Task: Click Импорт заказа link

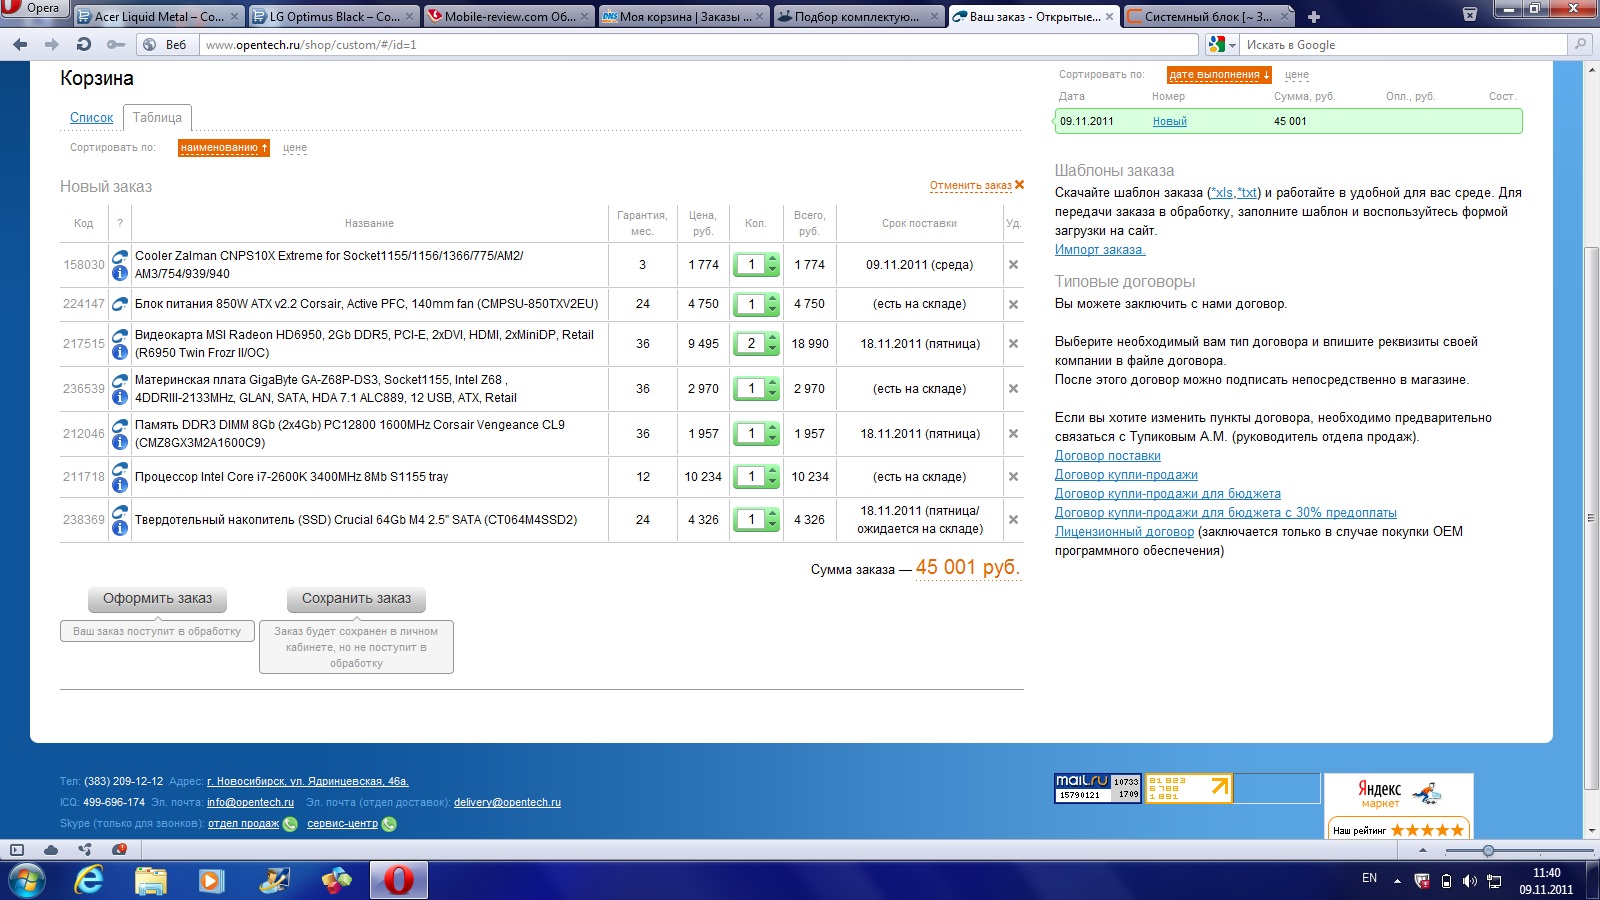Action: 1099,249
